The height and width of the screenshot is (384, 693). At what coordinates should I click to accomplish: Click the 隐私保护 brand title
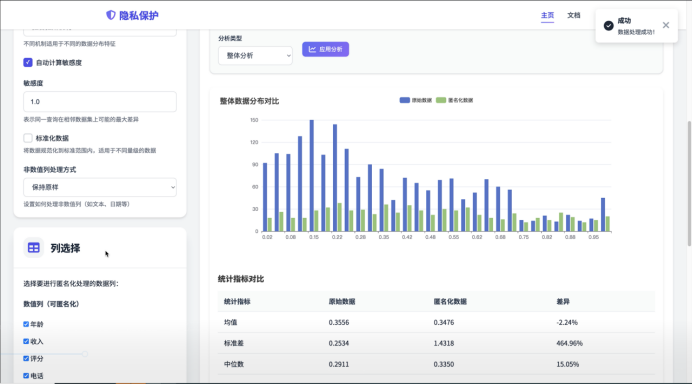139,15
